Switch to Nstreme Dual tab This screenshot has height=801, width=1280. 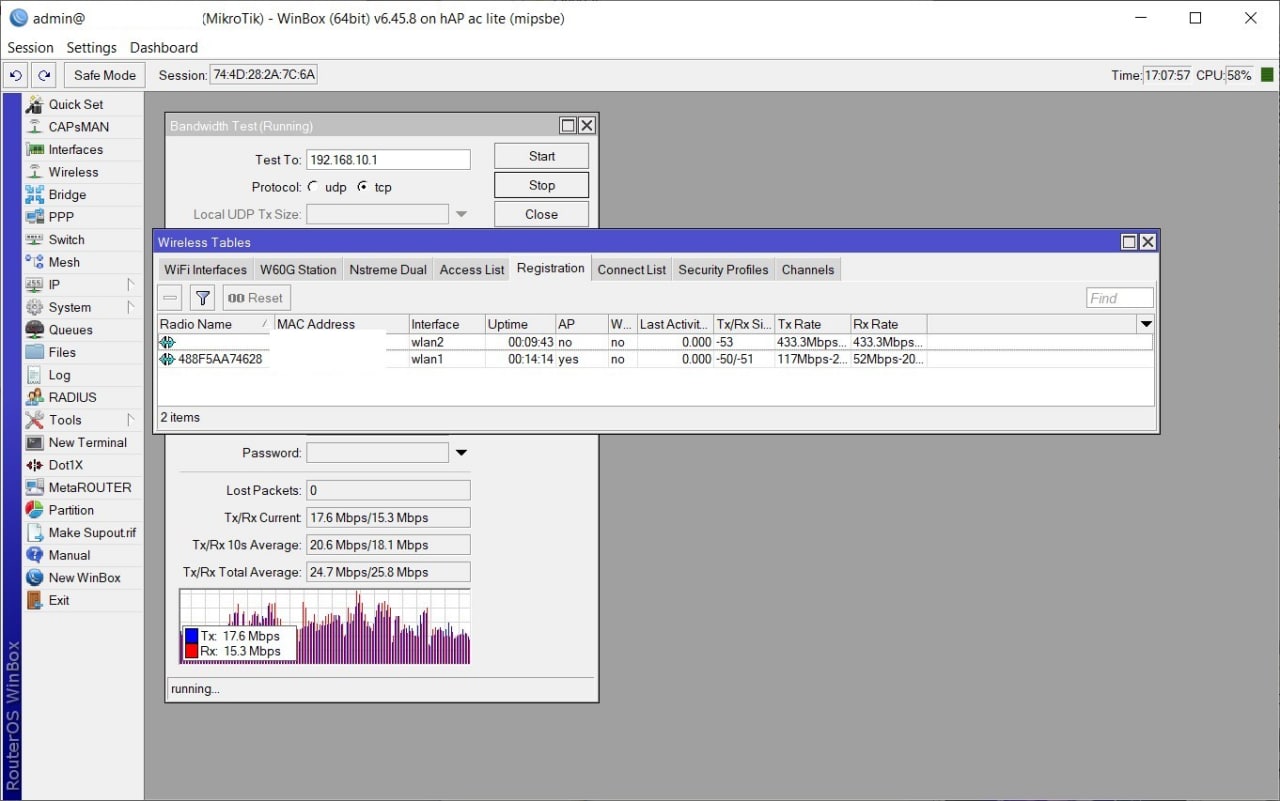pyautogui.click(x=388, y=270)
